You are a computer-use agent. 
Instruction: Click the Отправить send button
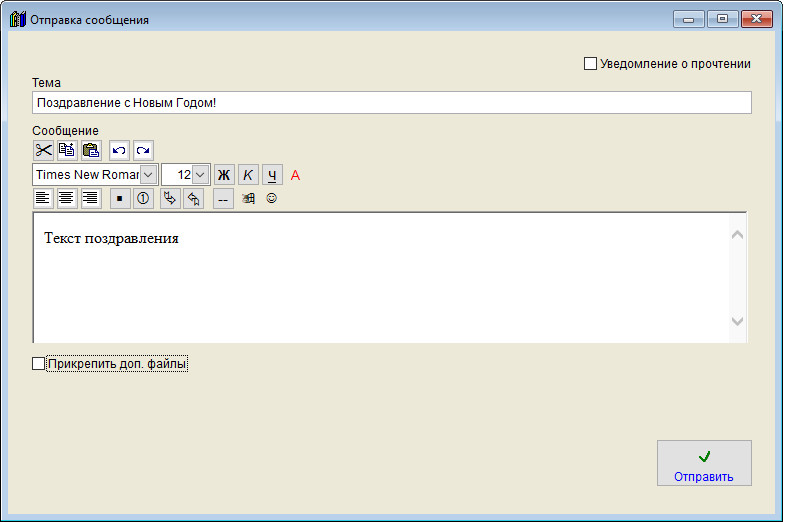coord(704,463)
